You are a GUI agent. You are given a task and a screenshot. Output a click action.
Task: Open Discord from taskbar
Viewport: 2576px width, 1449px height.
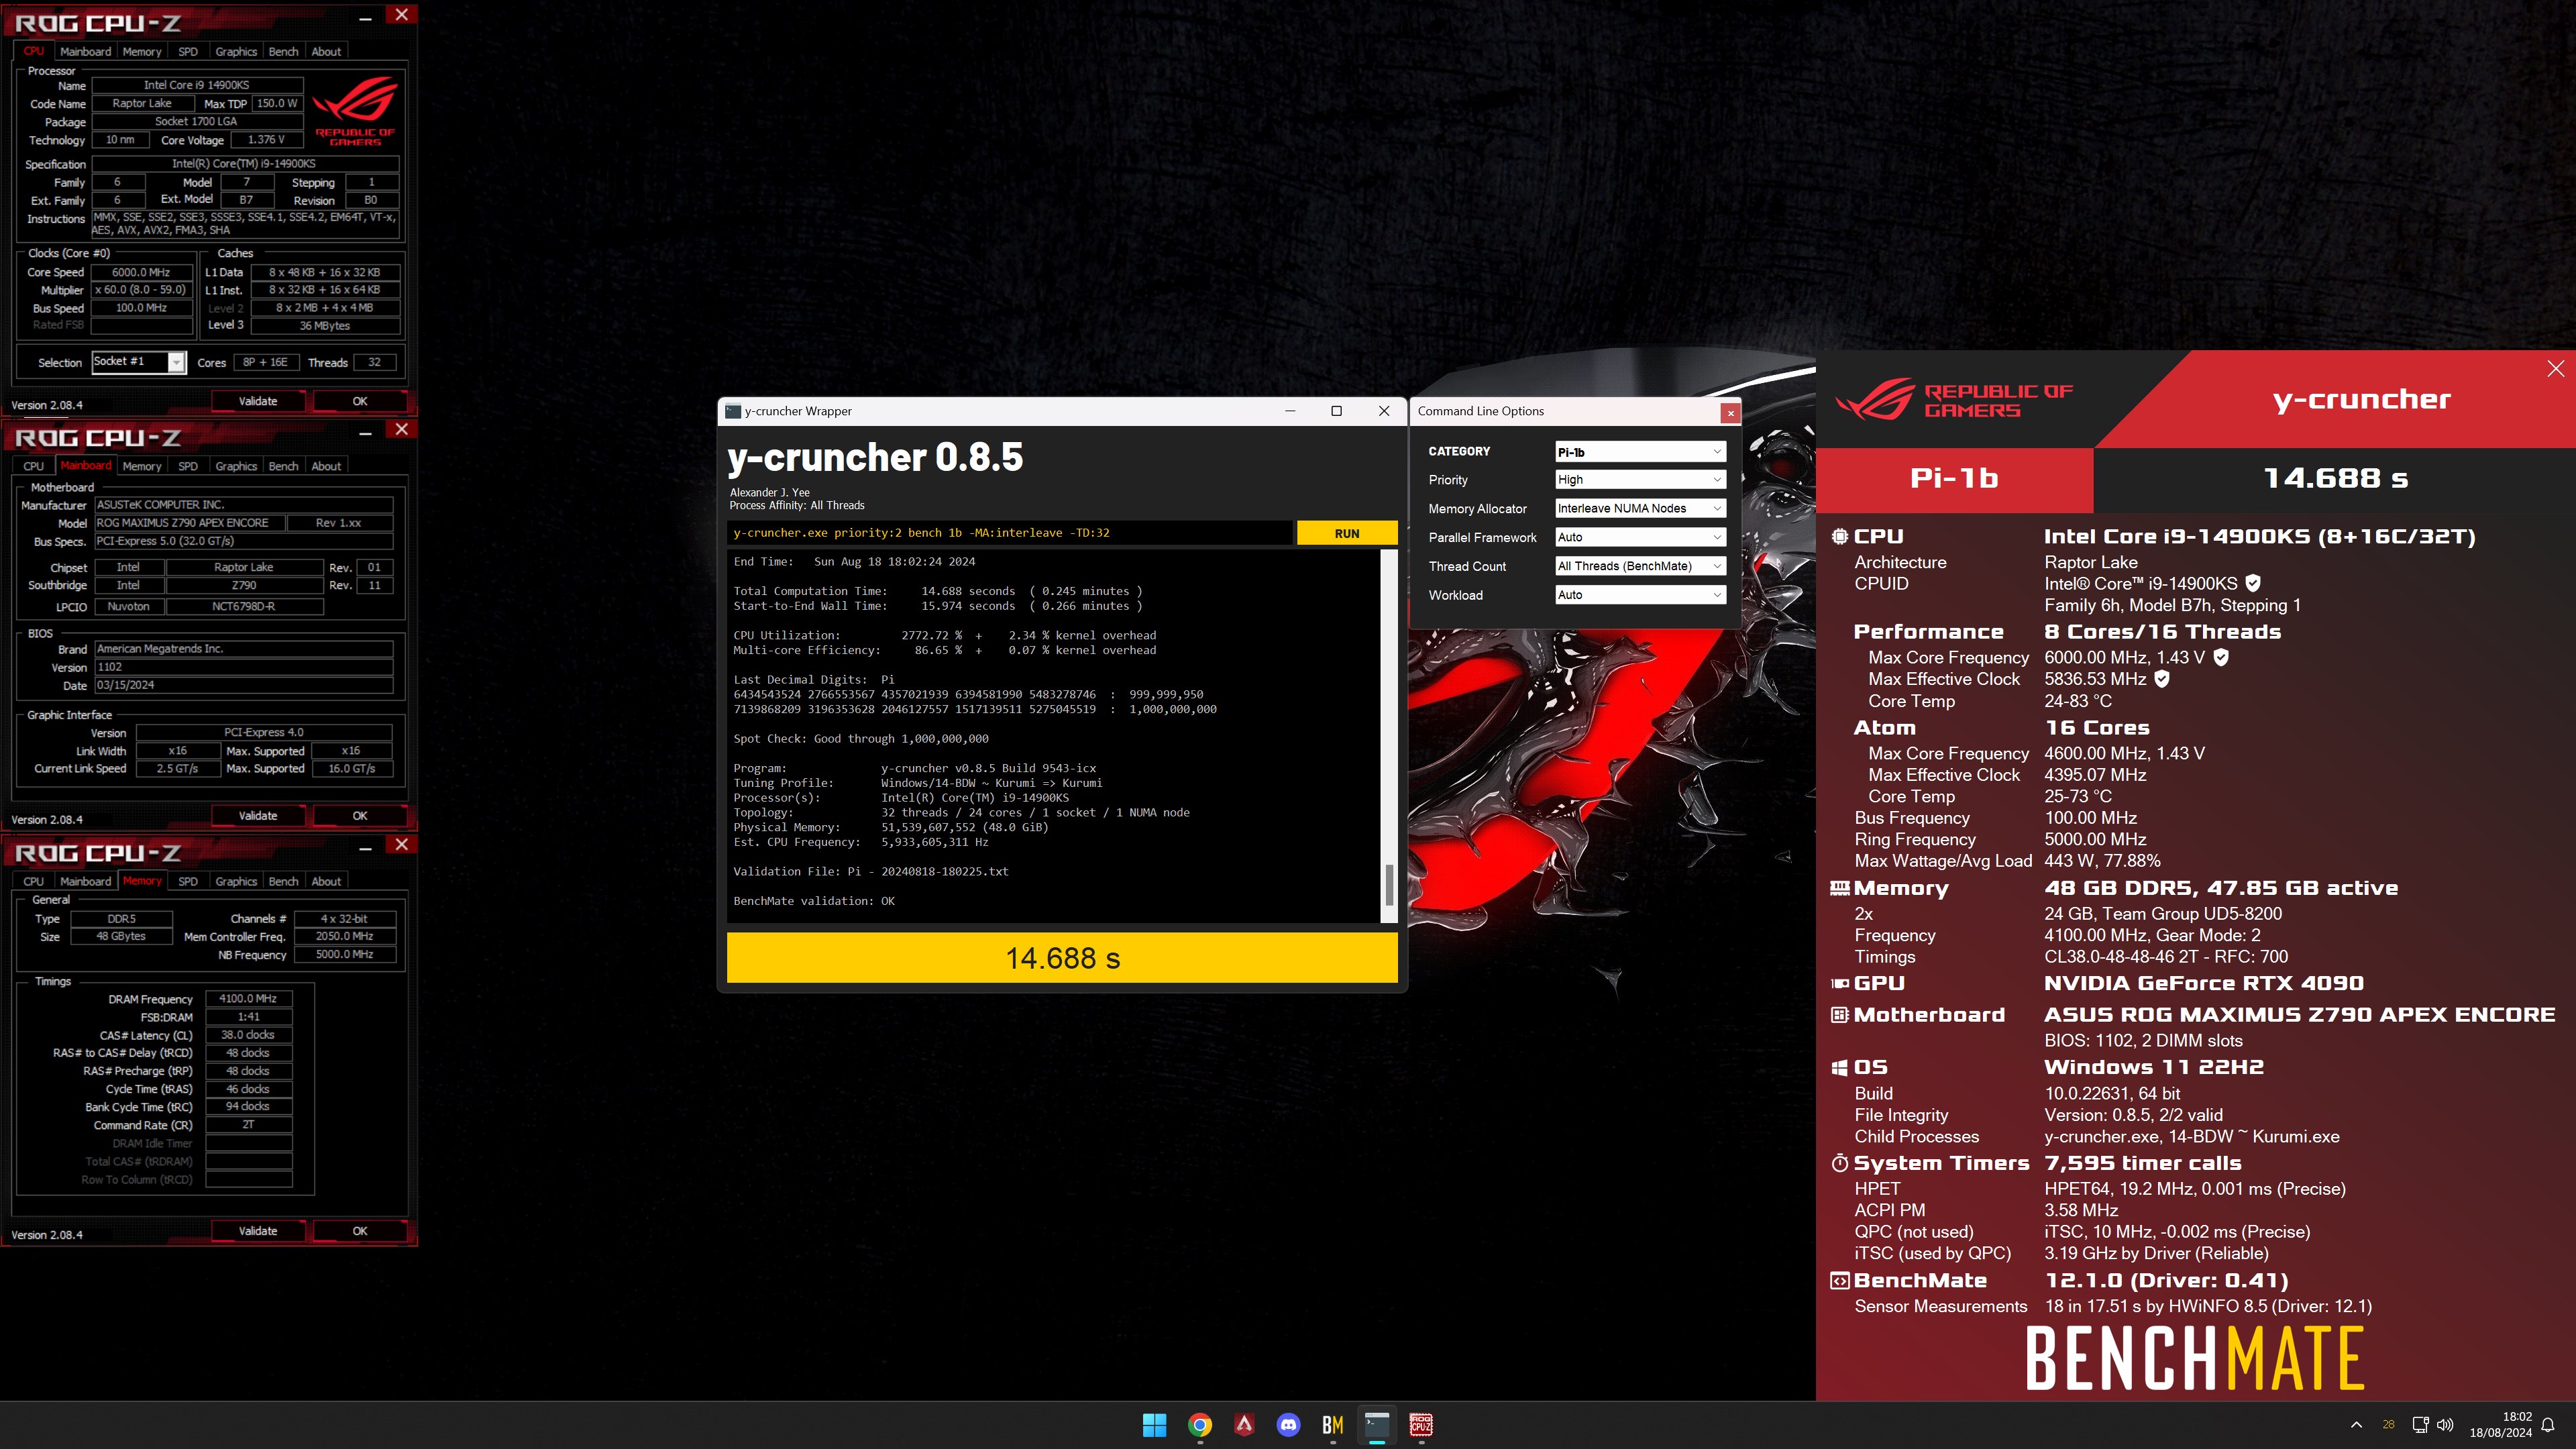(x=1288, y=1425)
